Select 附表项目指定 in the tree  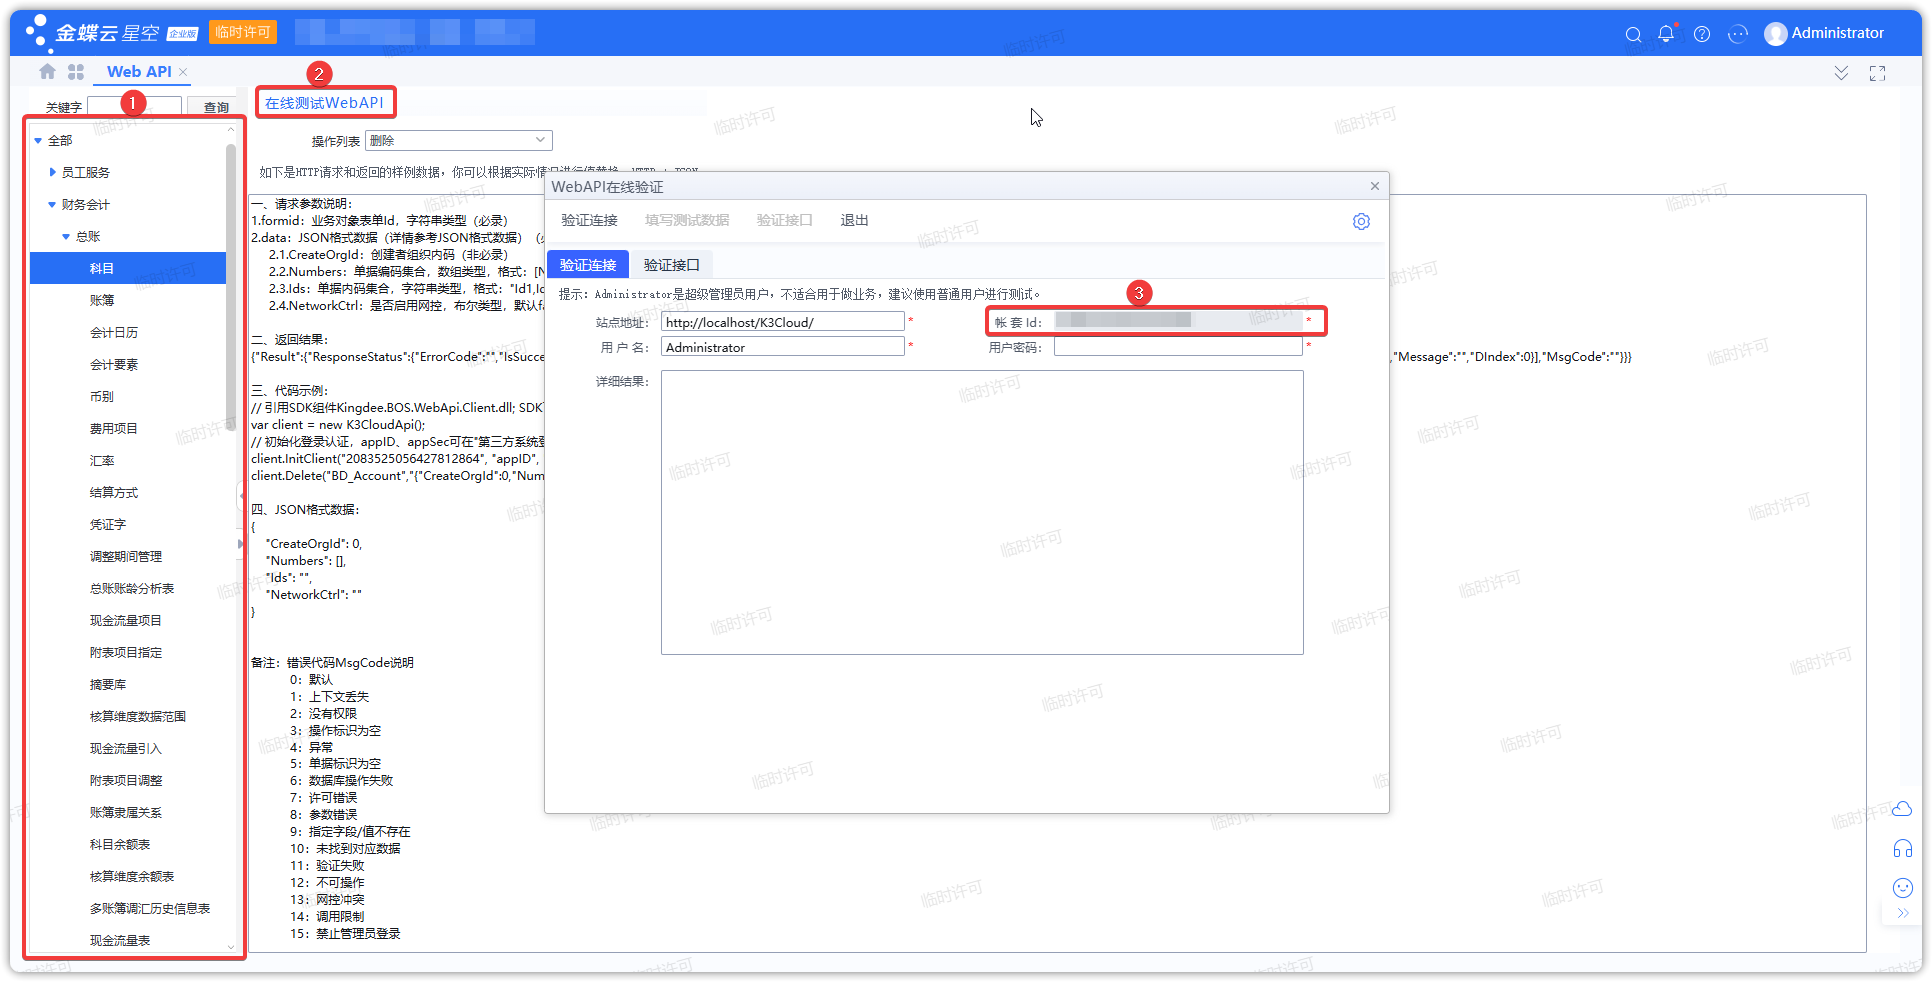[x=126, y=653]
